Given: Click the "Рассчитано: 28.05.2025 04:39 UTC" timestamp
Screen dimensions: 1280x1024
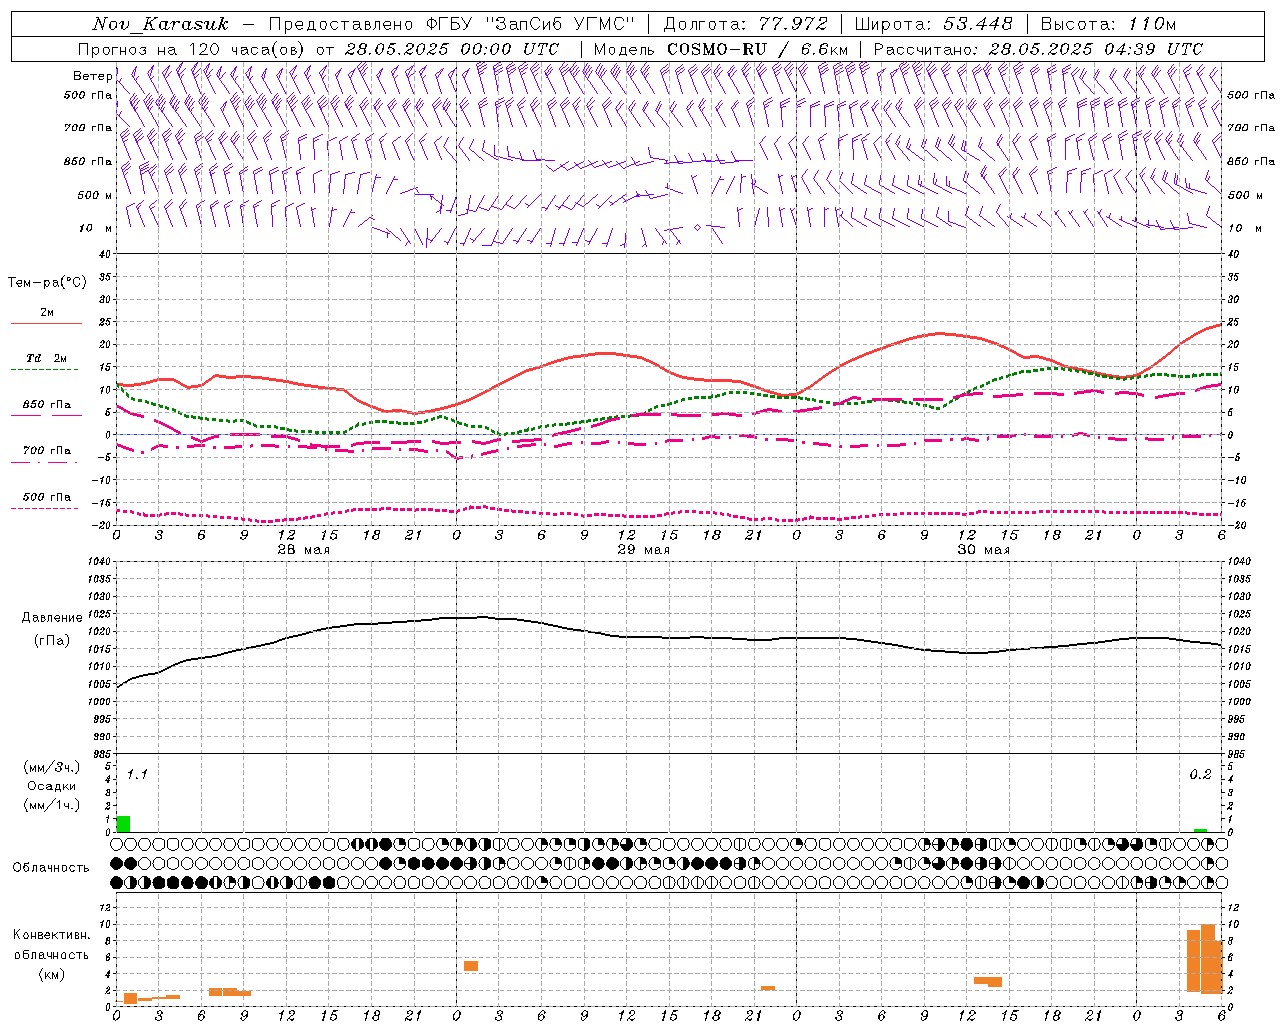Looking at the screenshot, I should [x=1038, y=49].
